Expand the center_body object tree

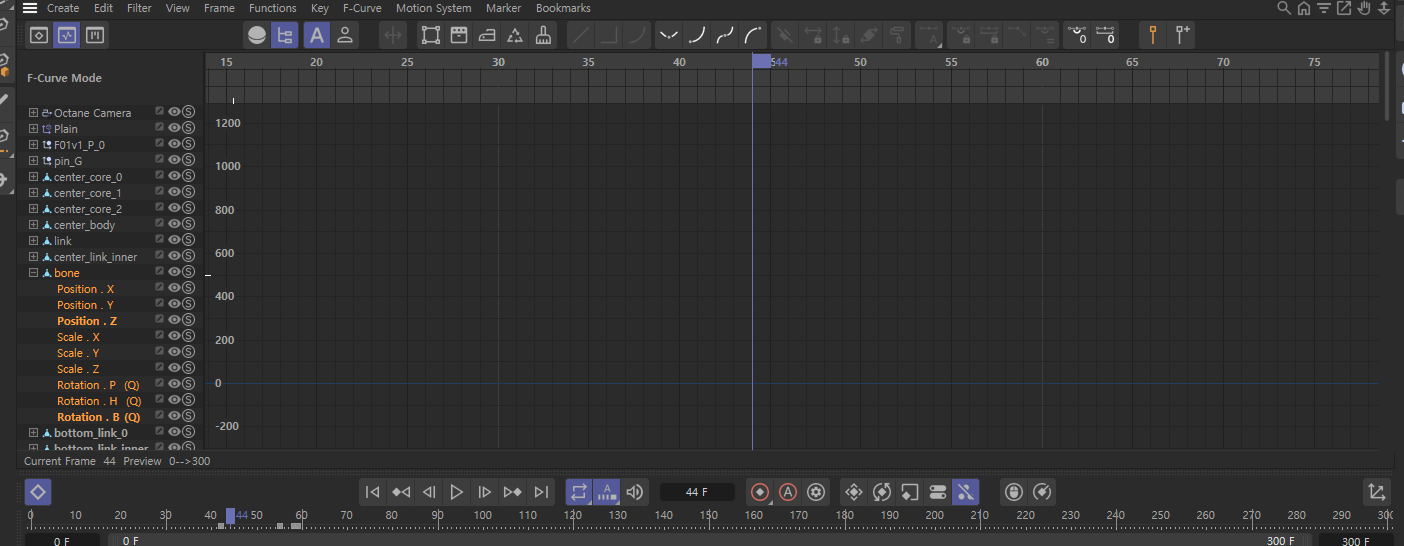point(33,225)
